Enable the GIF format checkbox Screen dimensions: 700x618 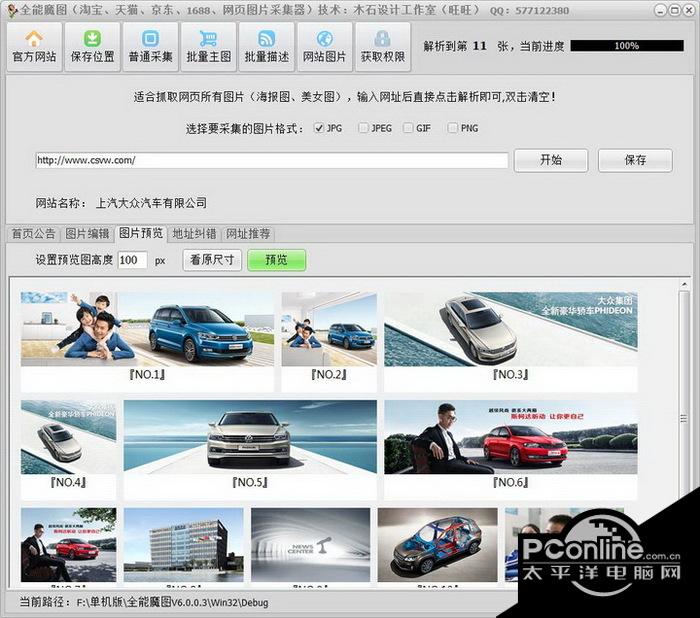[x=408, y=128]
